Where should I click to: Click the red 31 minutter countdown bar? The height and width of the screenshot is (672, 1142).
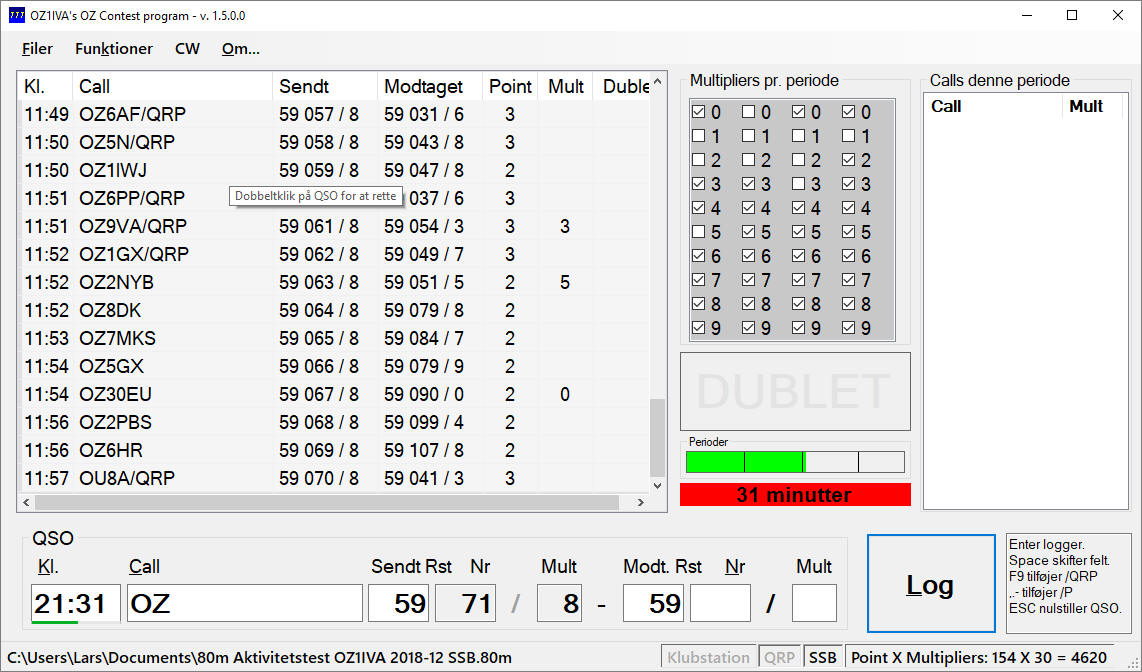coord(795,495)
